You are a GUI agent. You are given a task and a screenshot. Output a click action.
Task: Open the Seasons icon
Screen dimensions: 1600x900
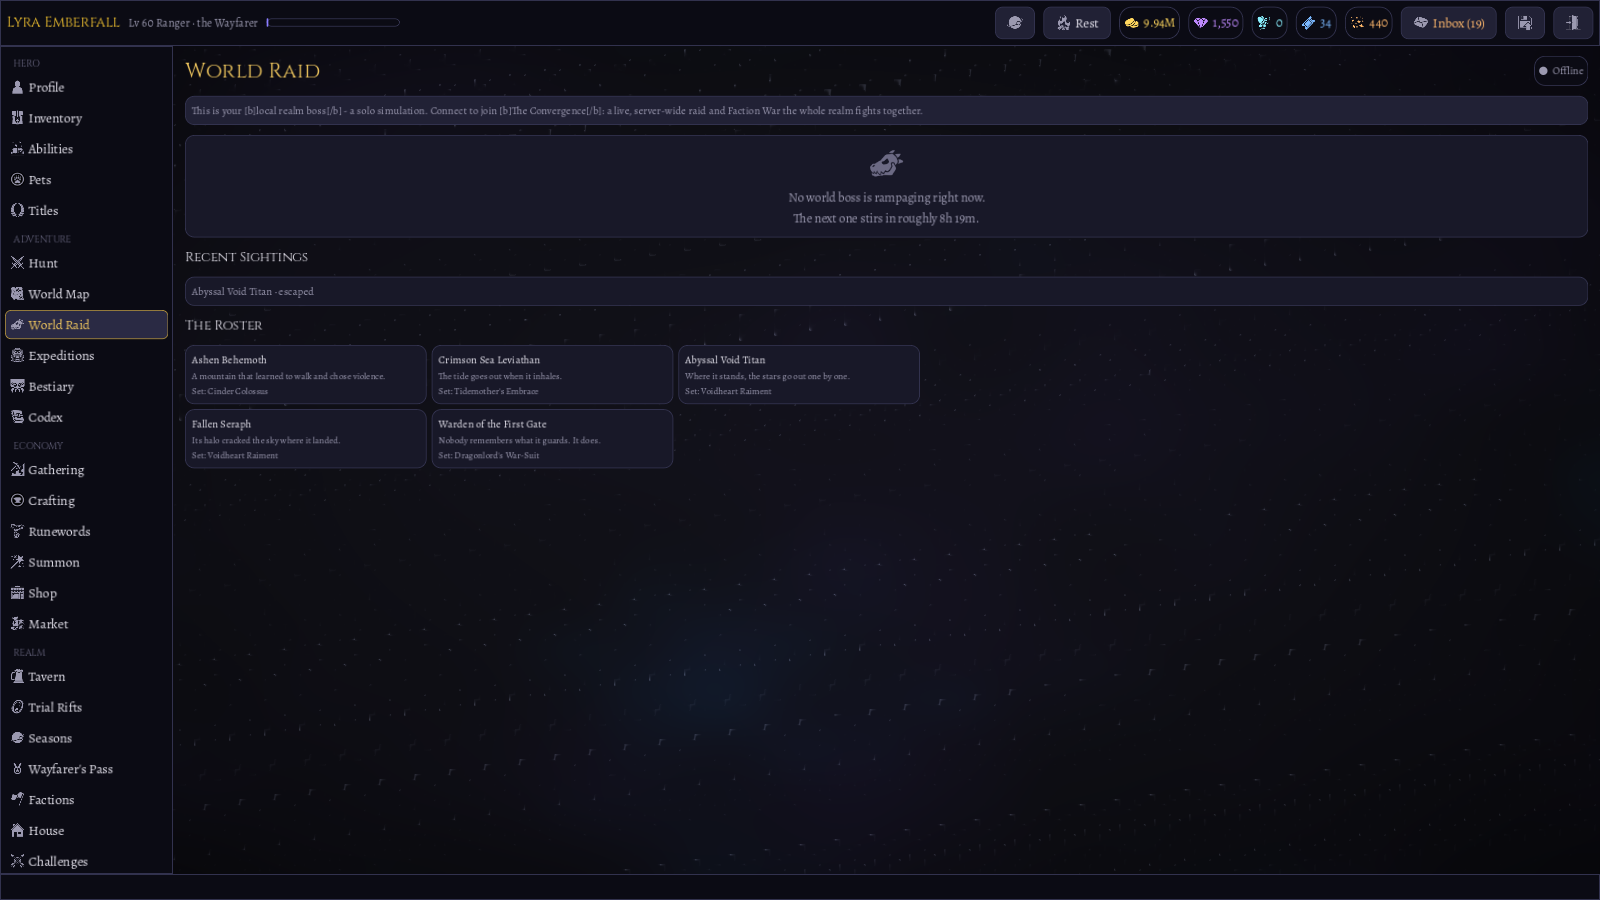17,738
